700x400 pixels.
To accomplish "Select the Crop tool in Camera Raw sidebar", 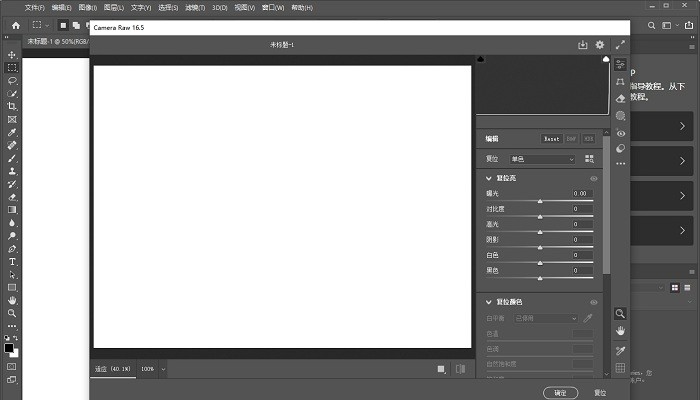I will click(620, 81).
